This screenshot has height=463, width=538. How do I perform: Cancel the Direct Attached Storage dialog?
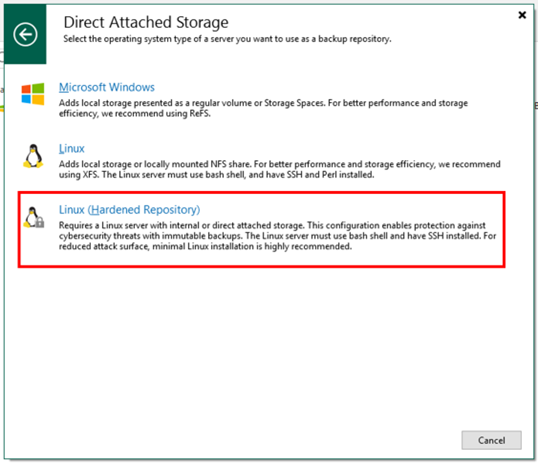491,440
